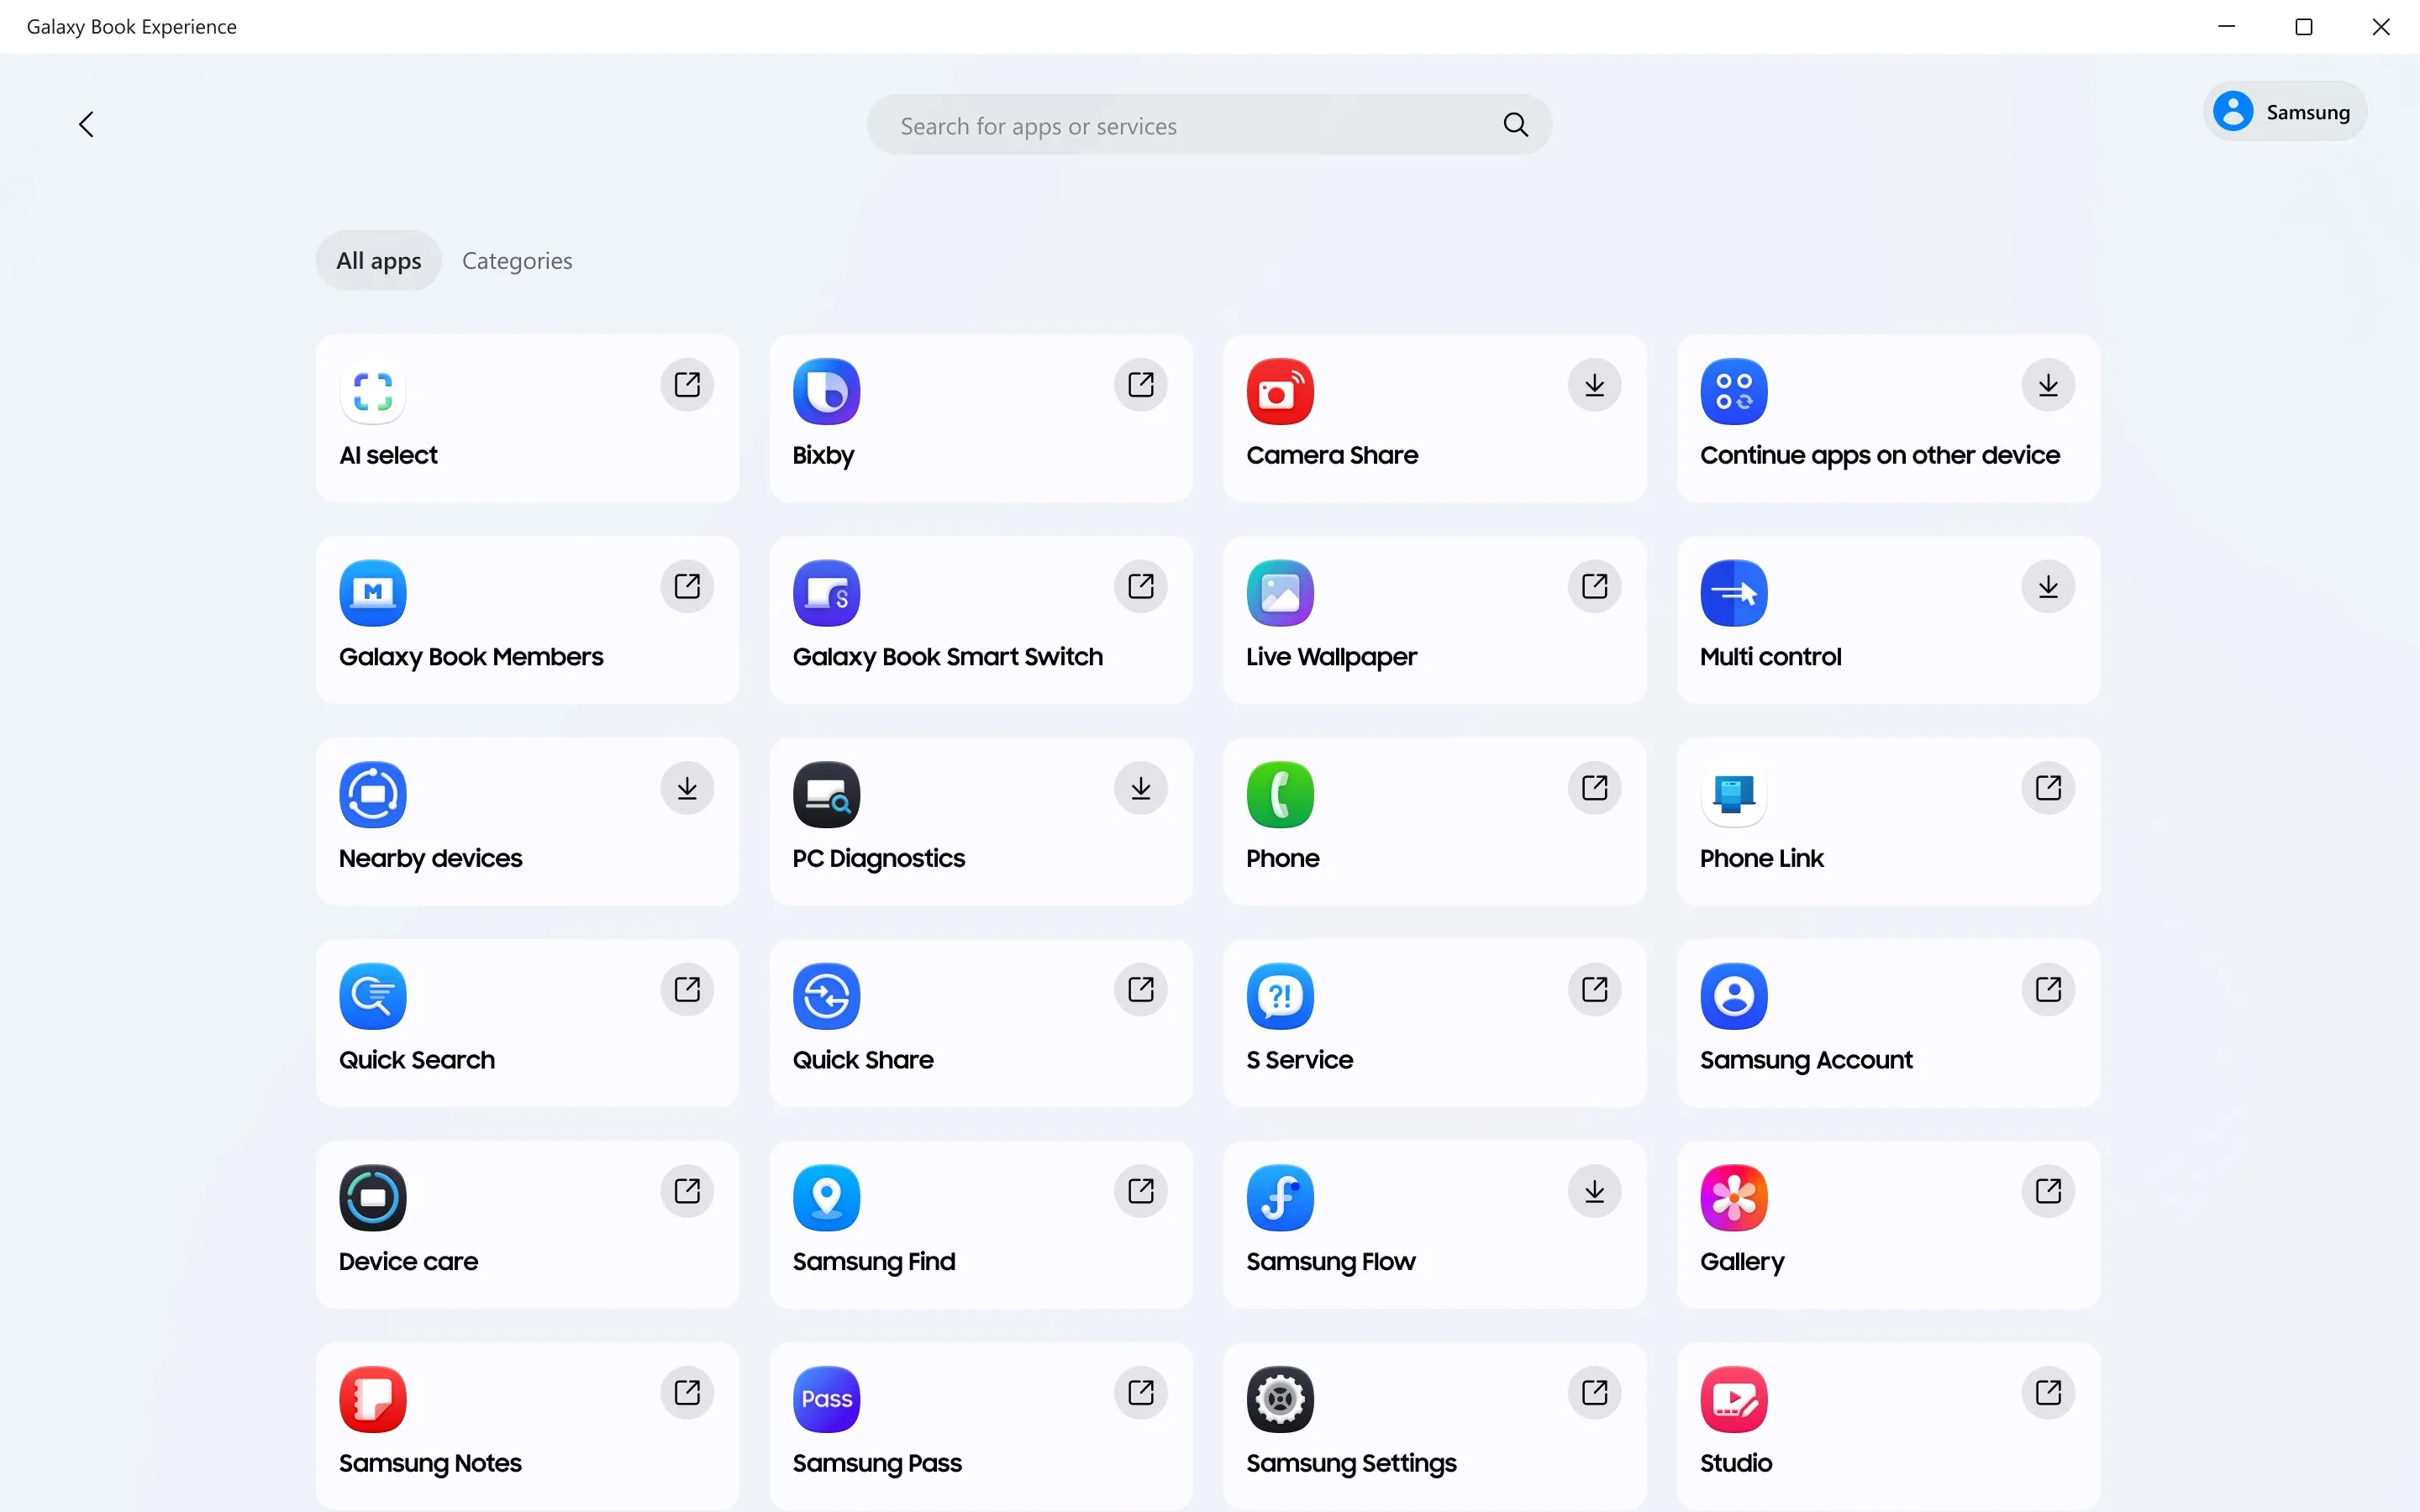The height and width of the screenshot is (1512, 2420).
Task: Launch Samsung Account via its open button
Action: (2048, 989)
